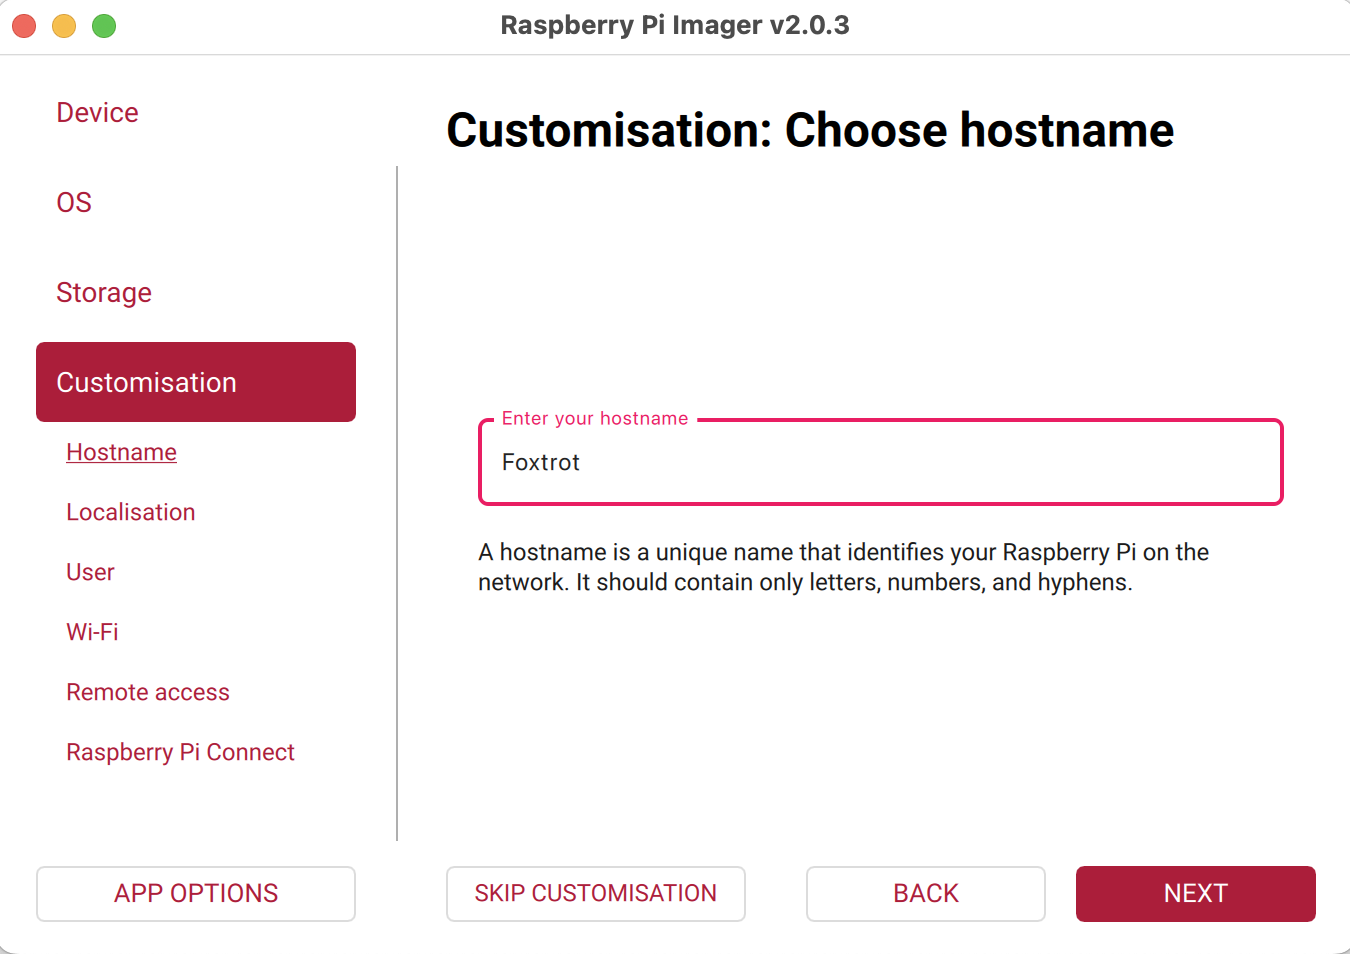The height and width of the screenshot is (954, 1350).
Task: Go back using the BACK button
Action: pyautogui.click(x=925, y=893)
